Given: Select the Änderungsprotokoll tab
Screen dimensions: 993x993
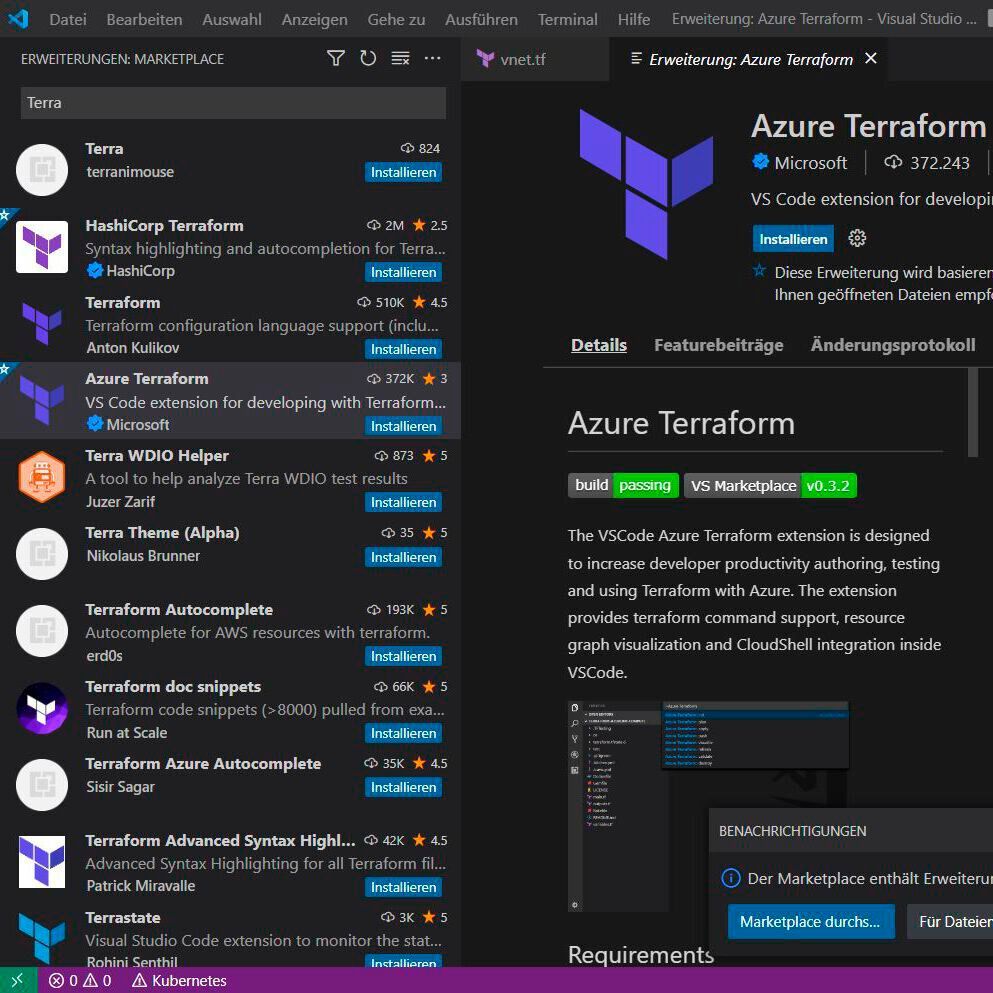Looking at the screenshot, I should 892,344.
